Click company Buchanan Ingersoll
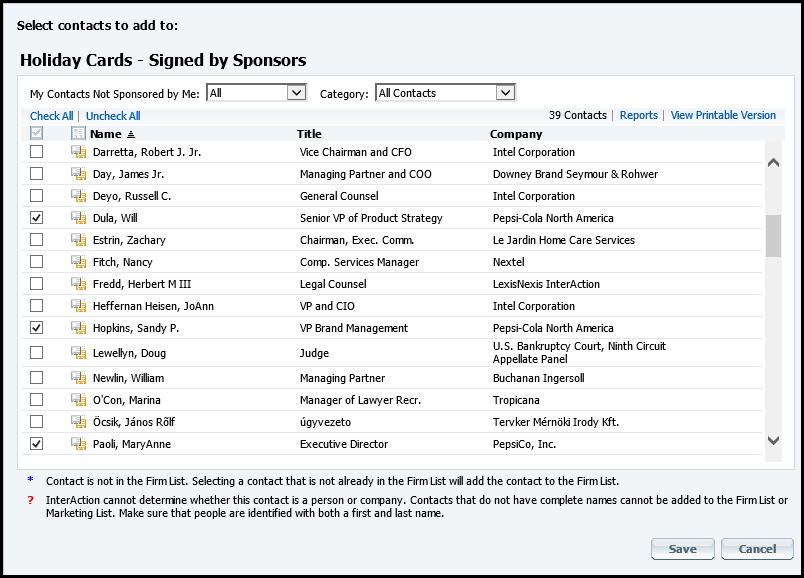The image size is (804, 578). 538,378
